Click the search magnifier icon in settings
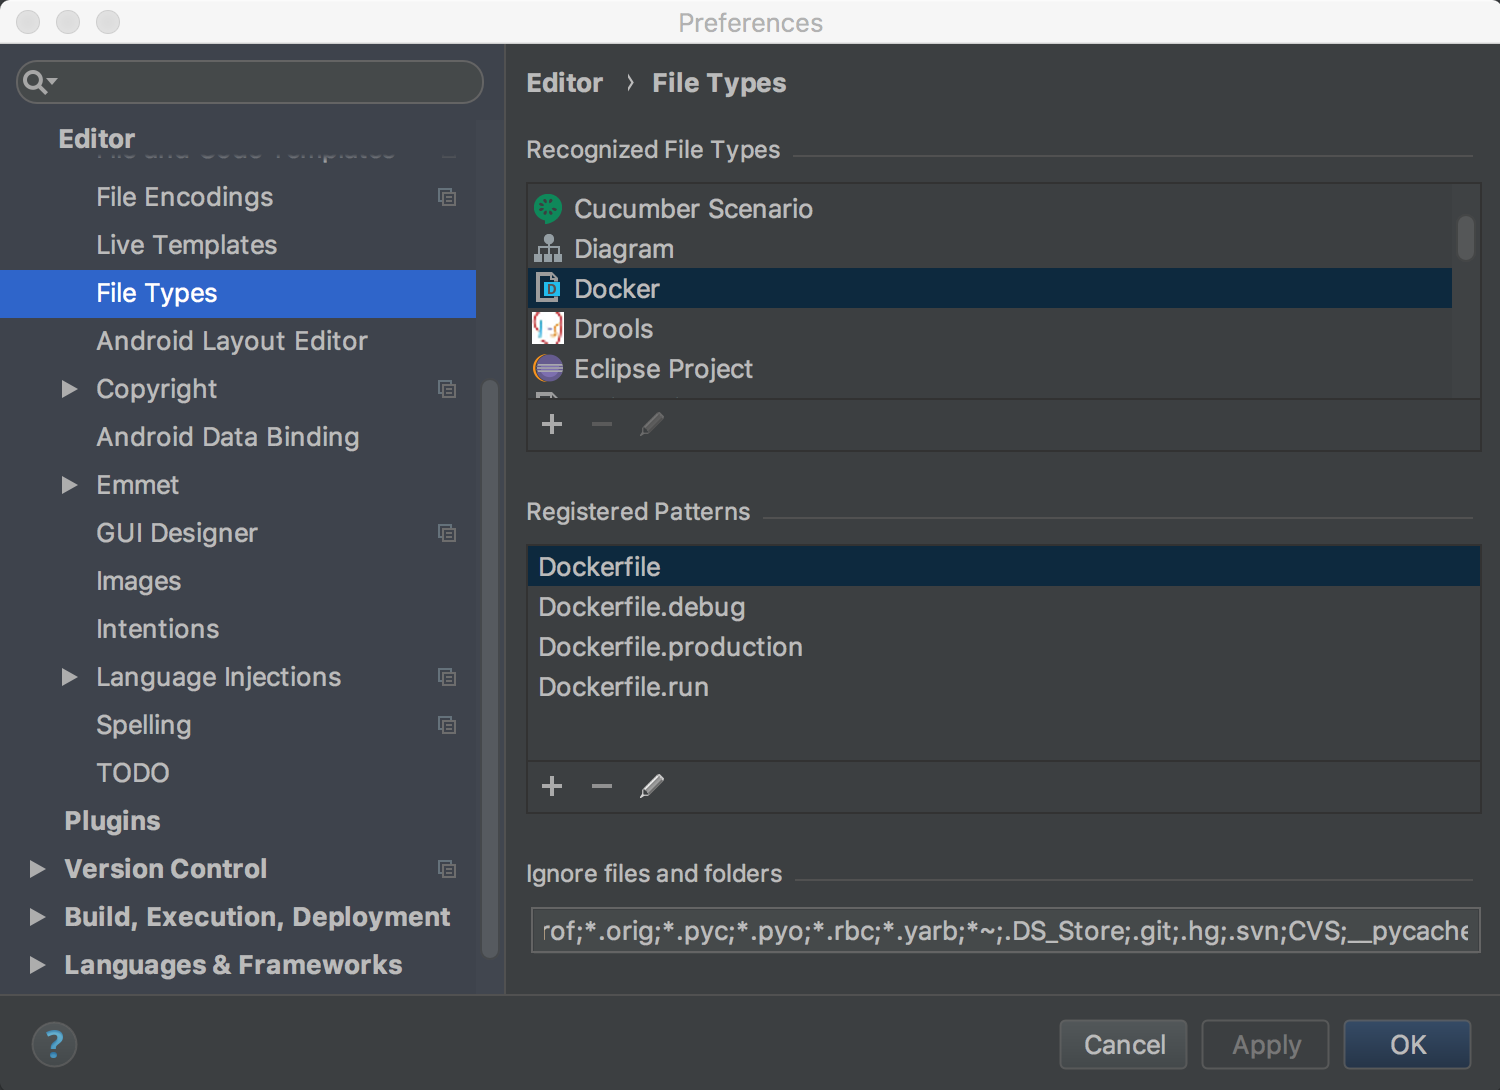 coord(38,82)
